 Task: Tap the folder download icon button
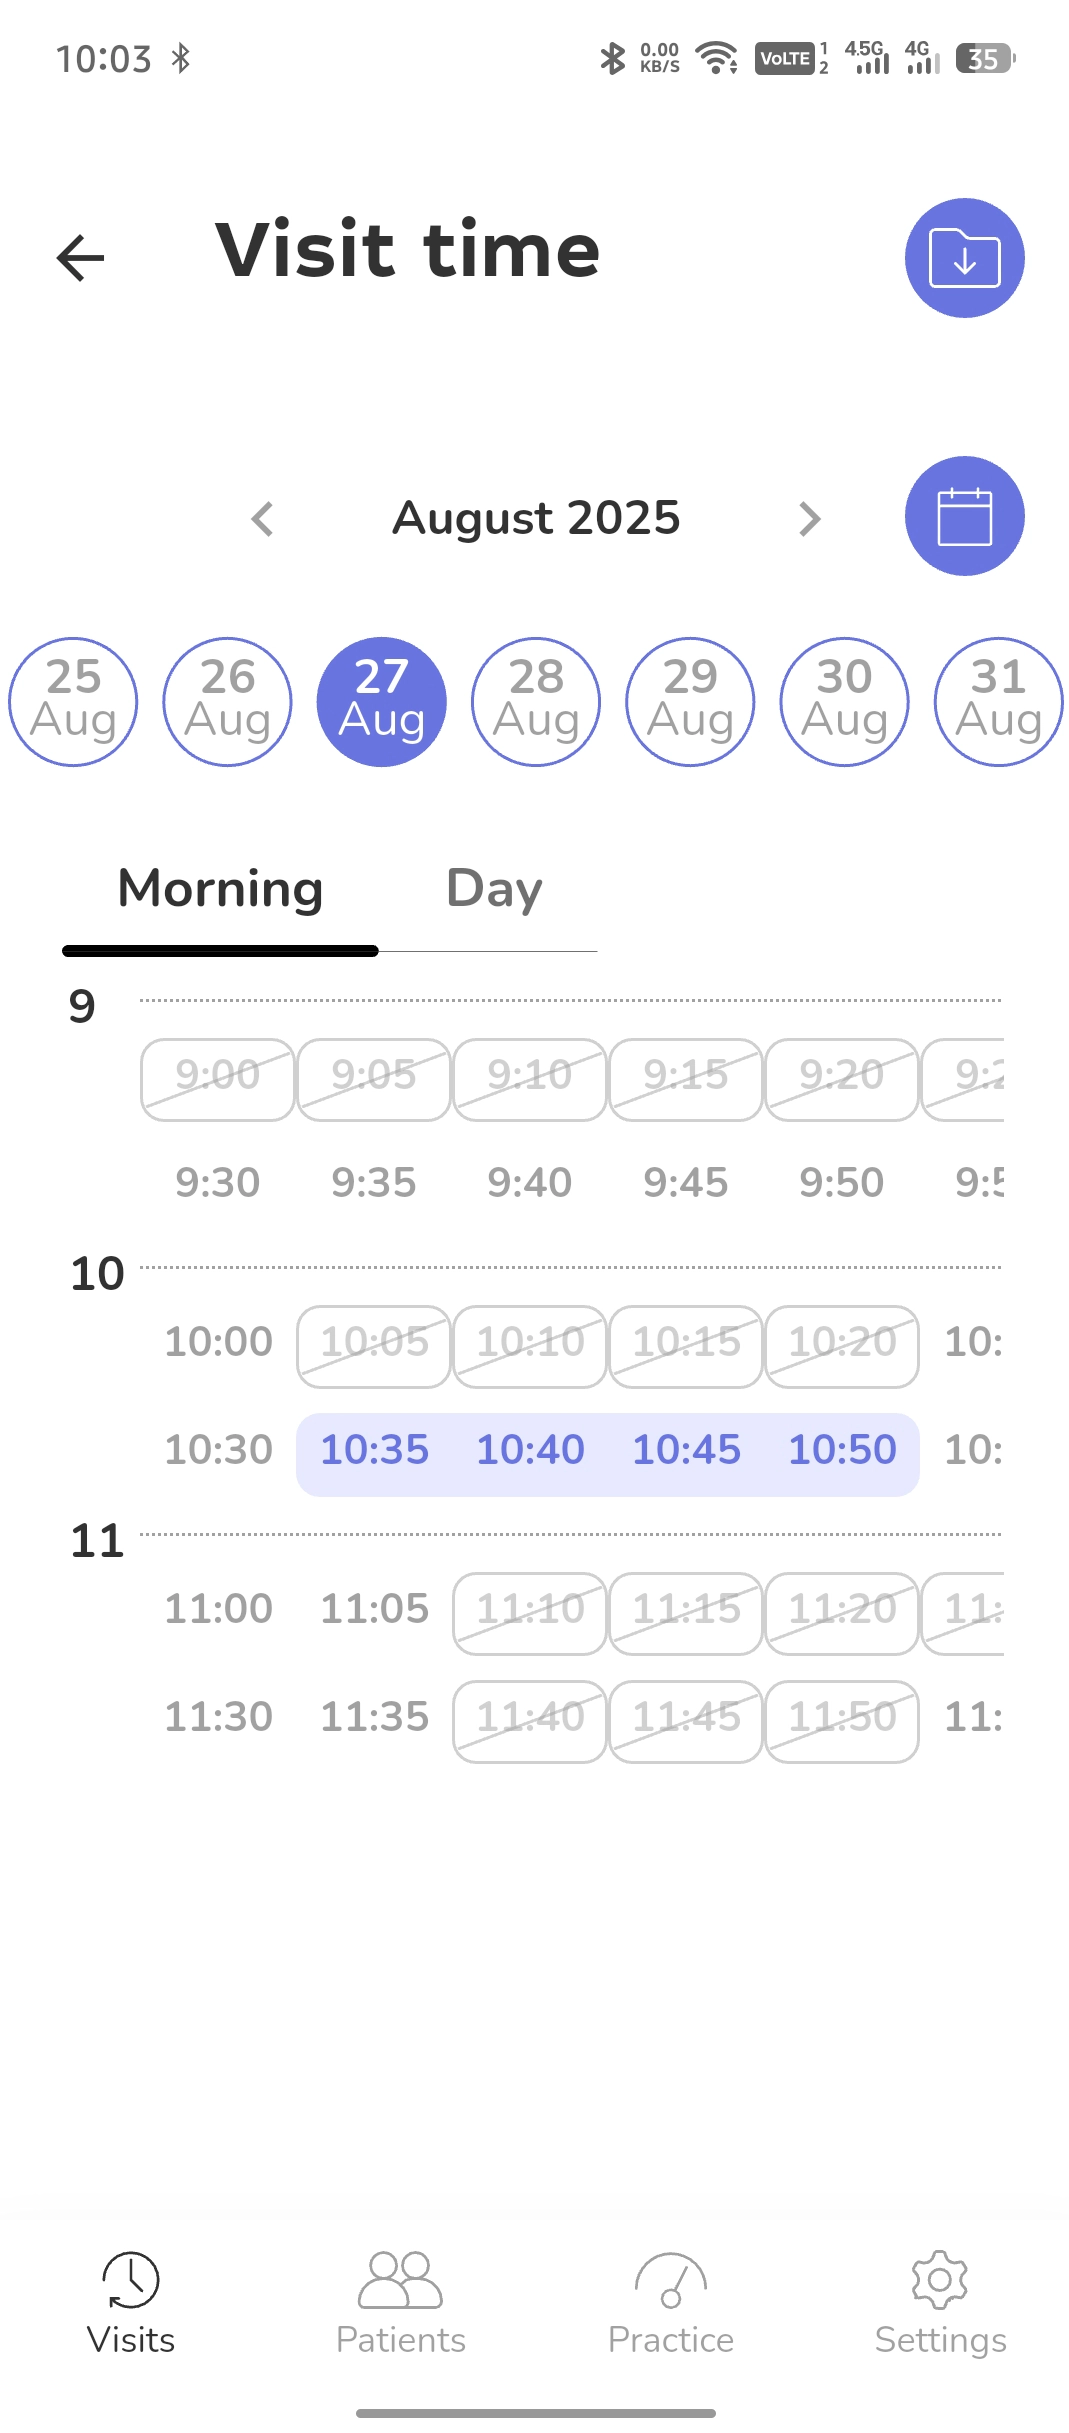[x=964, y=258]
